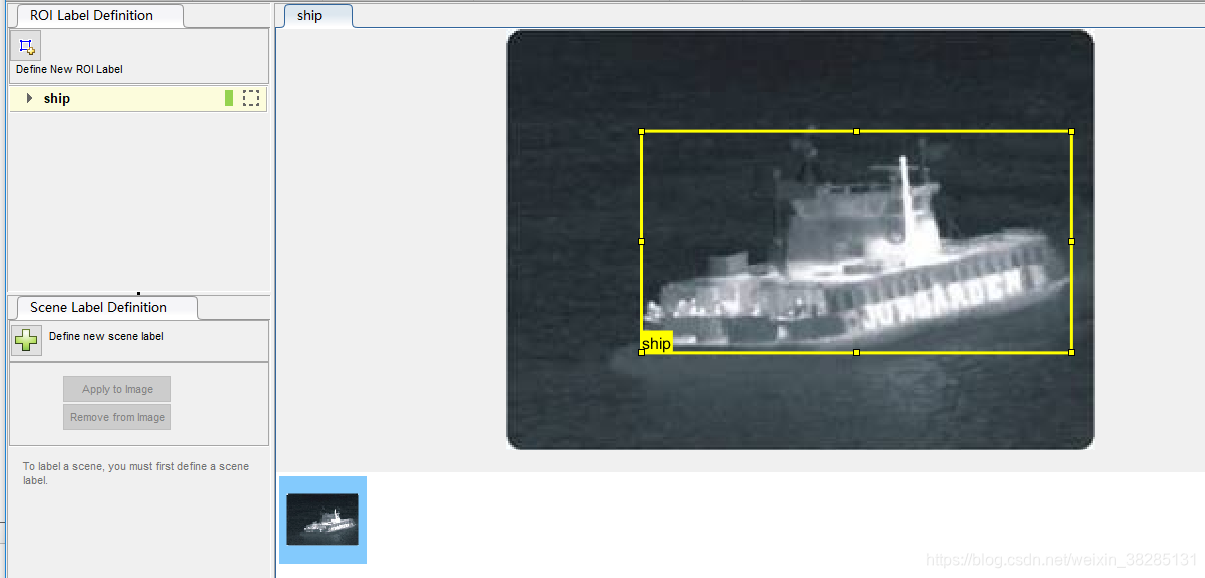Click the 'To label a scene' hint text
Screen dimensions: 1205x578
[x=136, y=473]
